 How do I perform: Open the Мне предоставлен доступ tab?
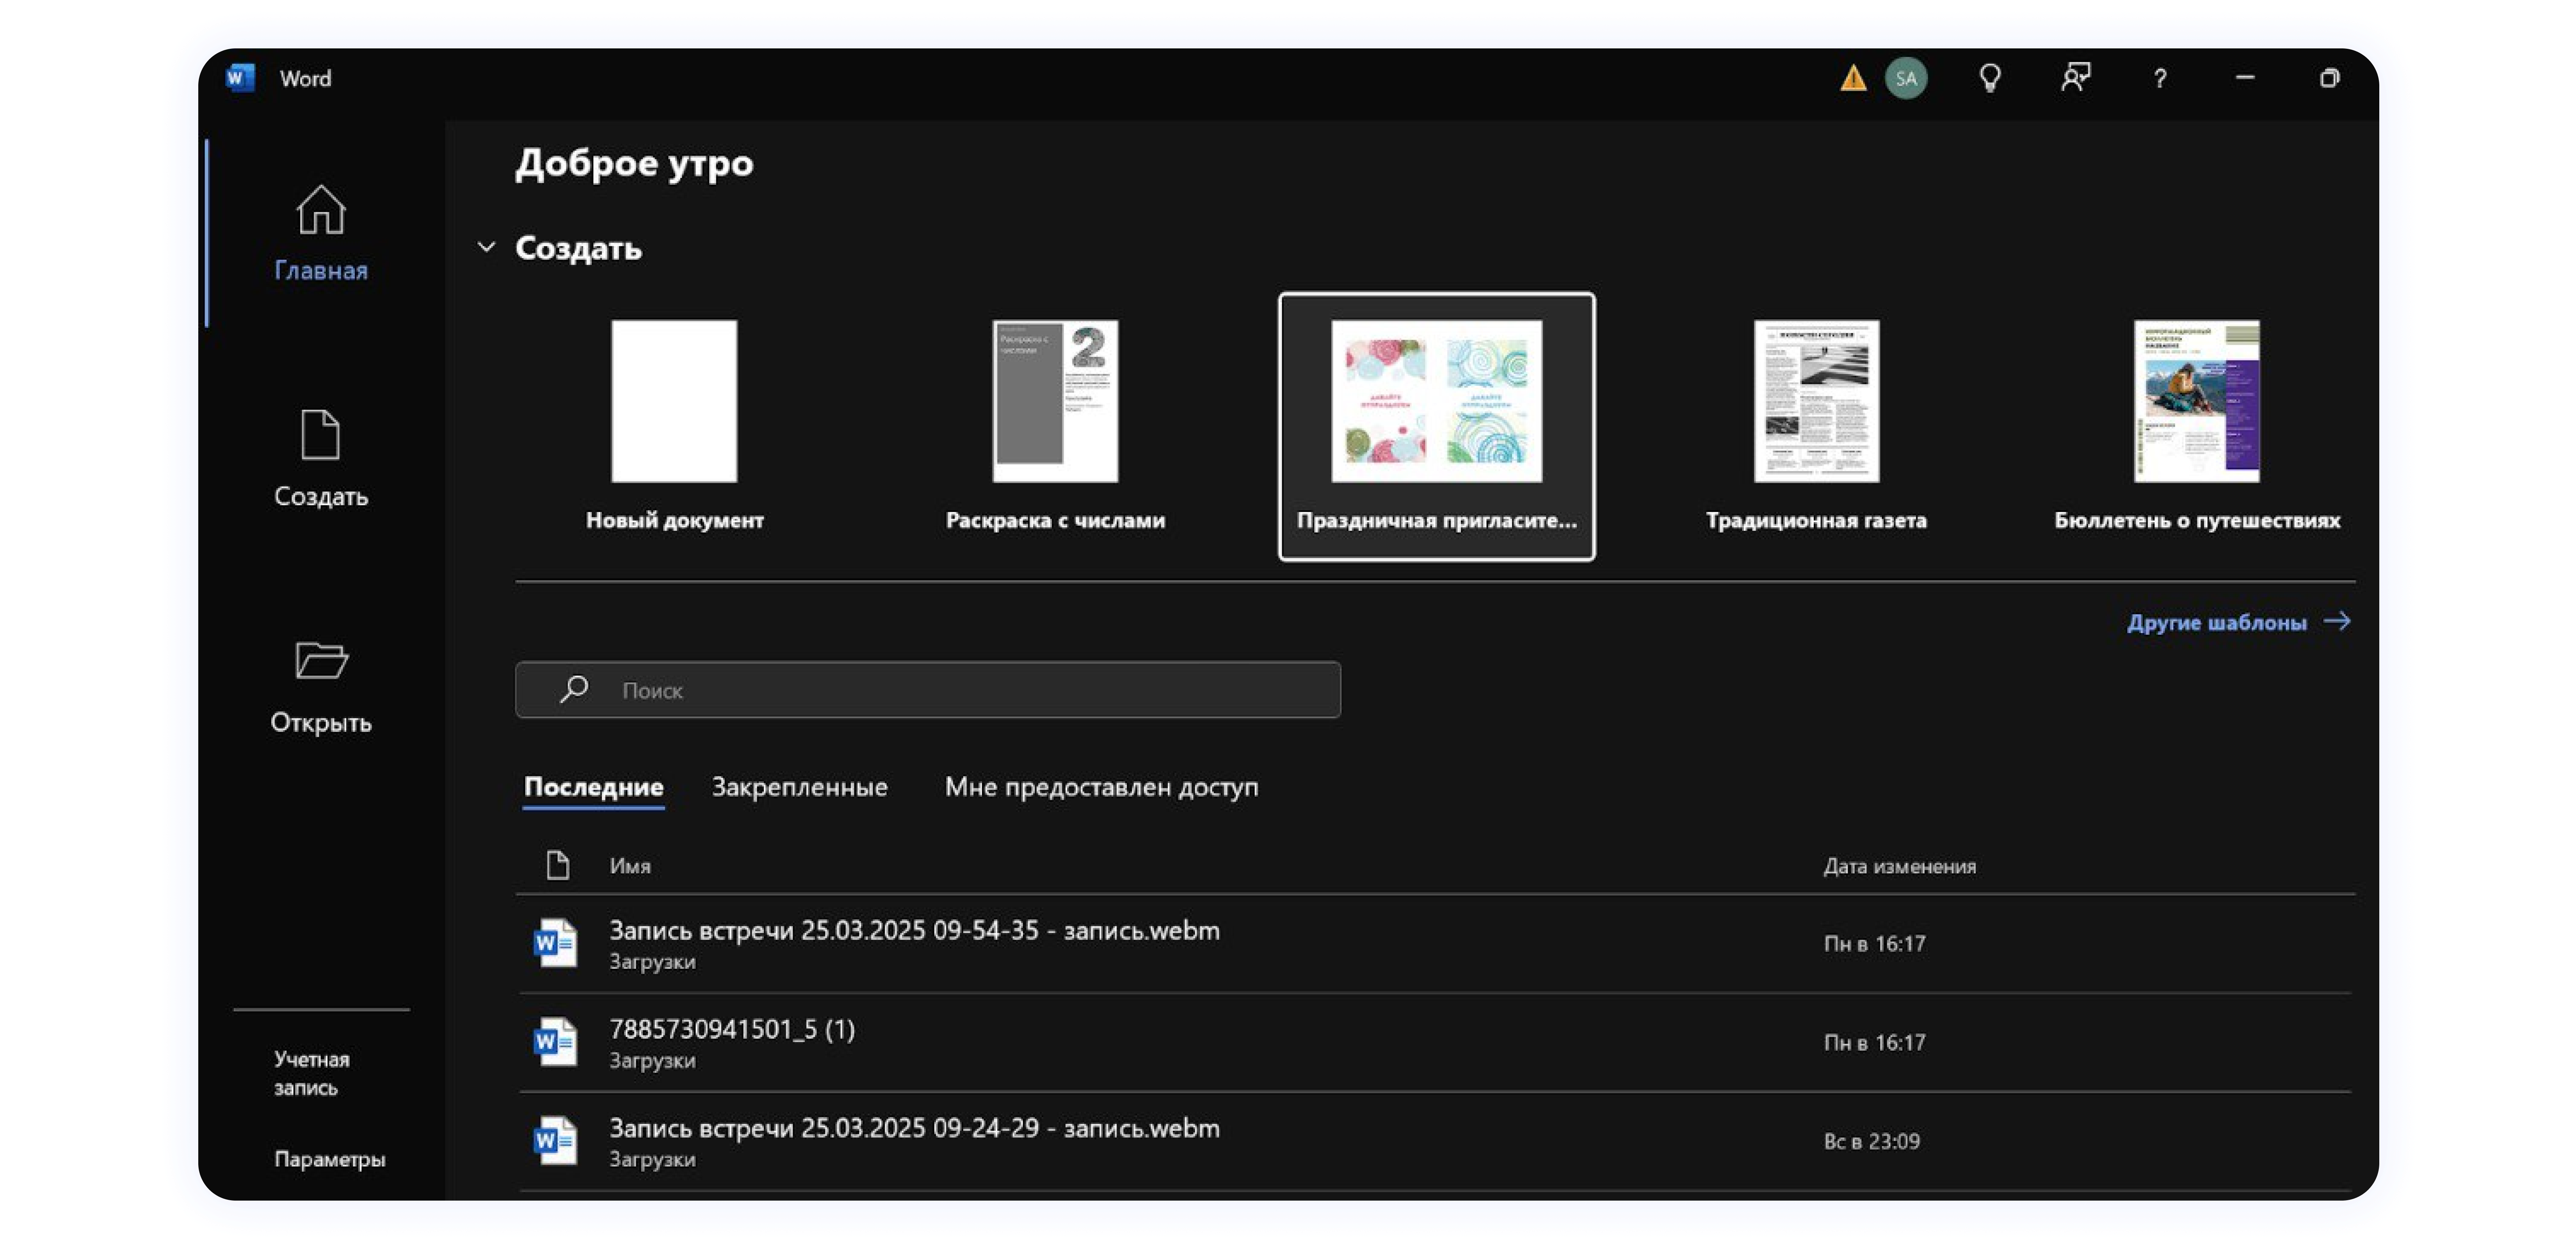(x=1102, y=787)
